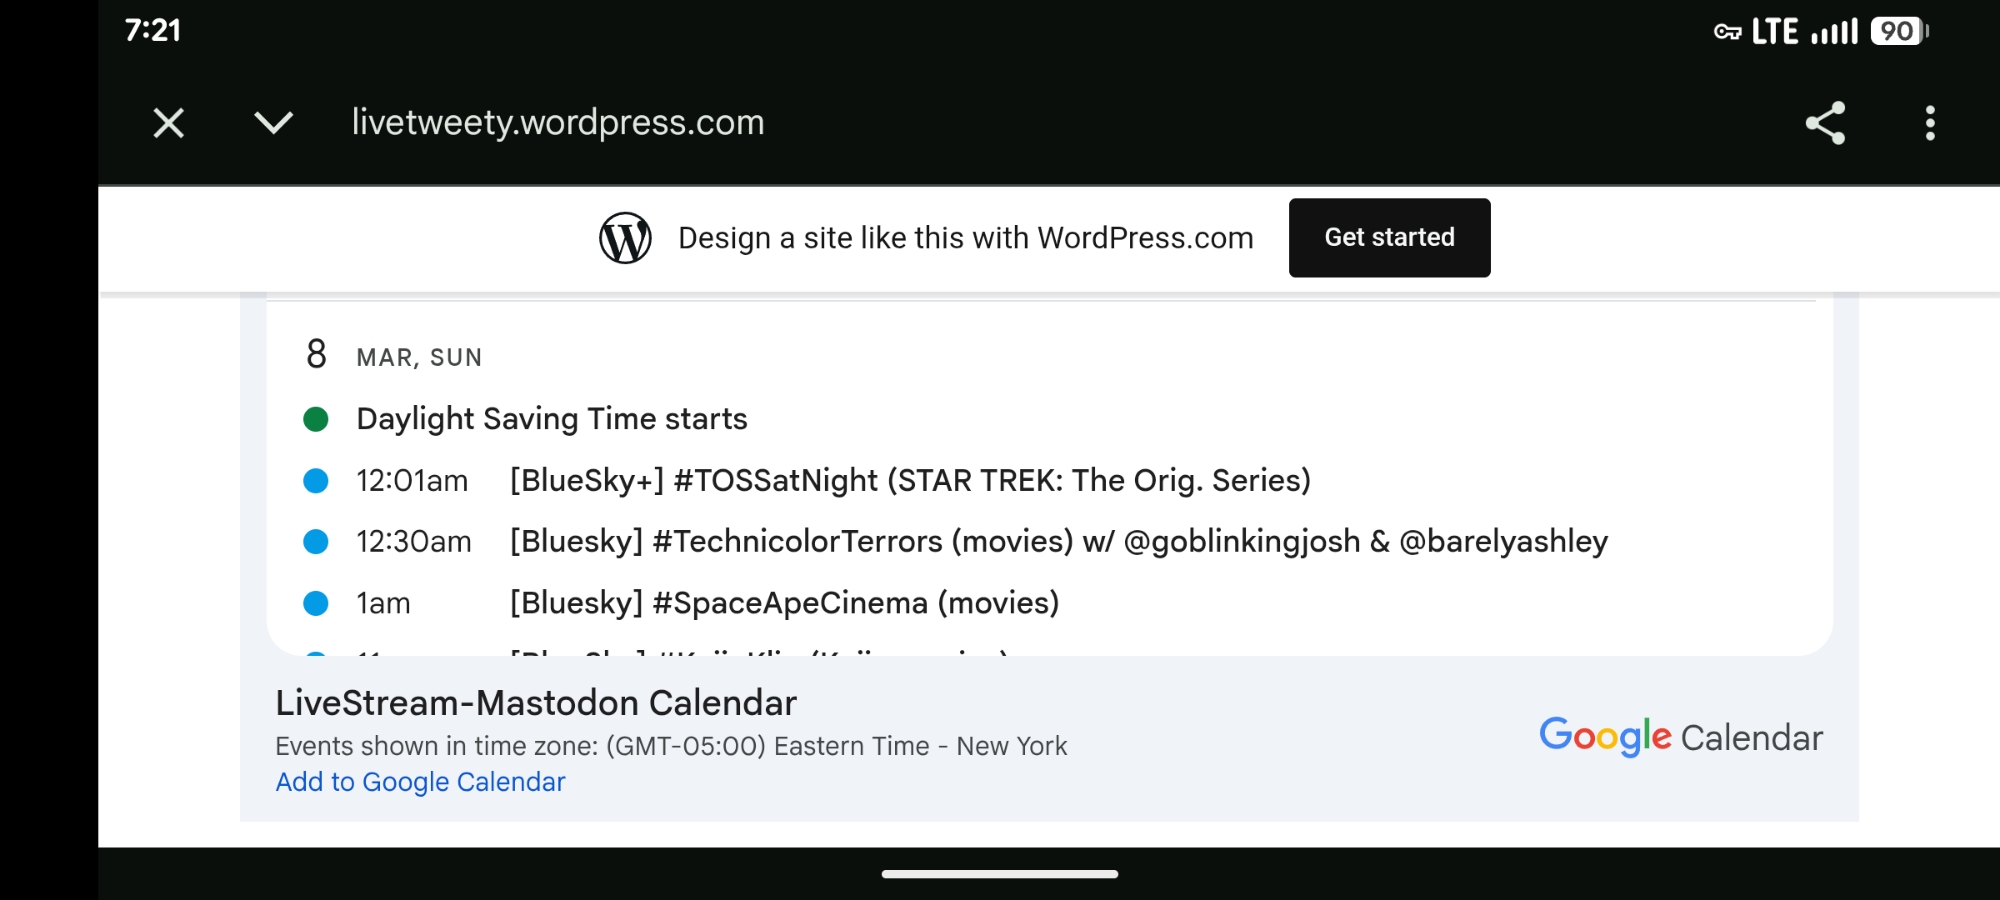Open the #TOSSatNight Star Trek event
Screen dimensions: 2000x900
pos(909,481)
